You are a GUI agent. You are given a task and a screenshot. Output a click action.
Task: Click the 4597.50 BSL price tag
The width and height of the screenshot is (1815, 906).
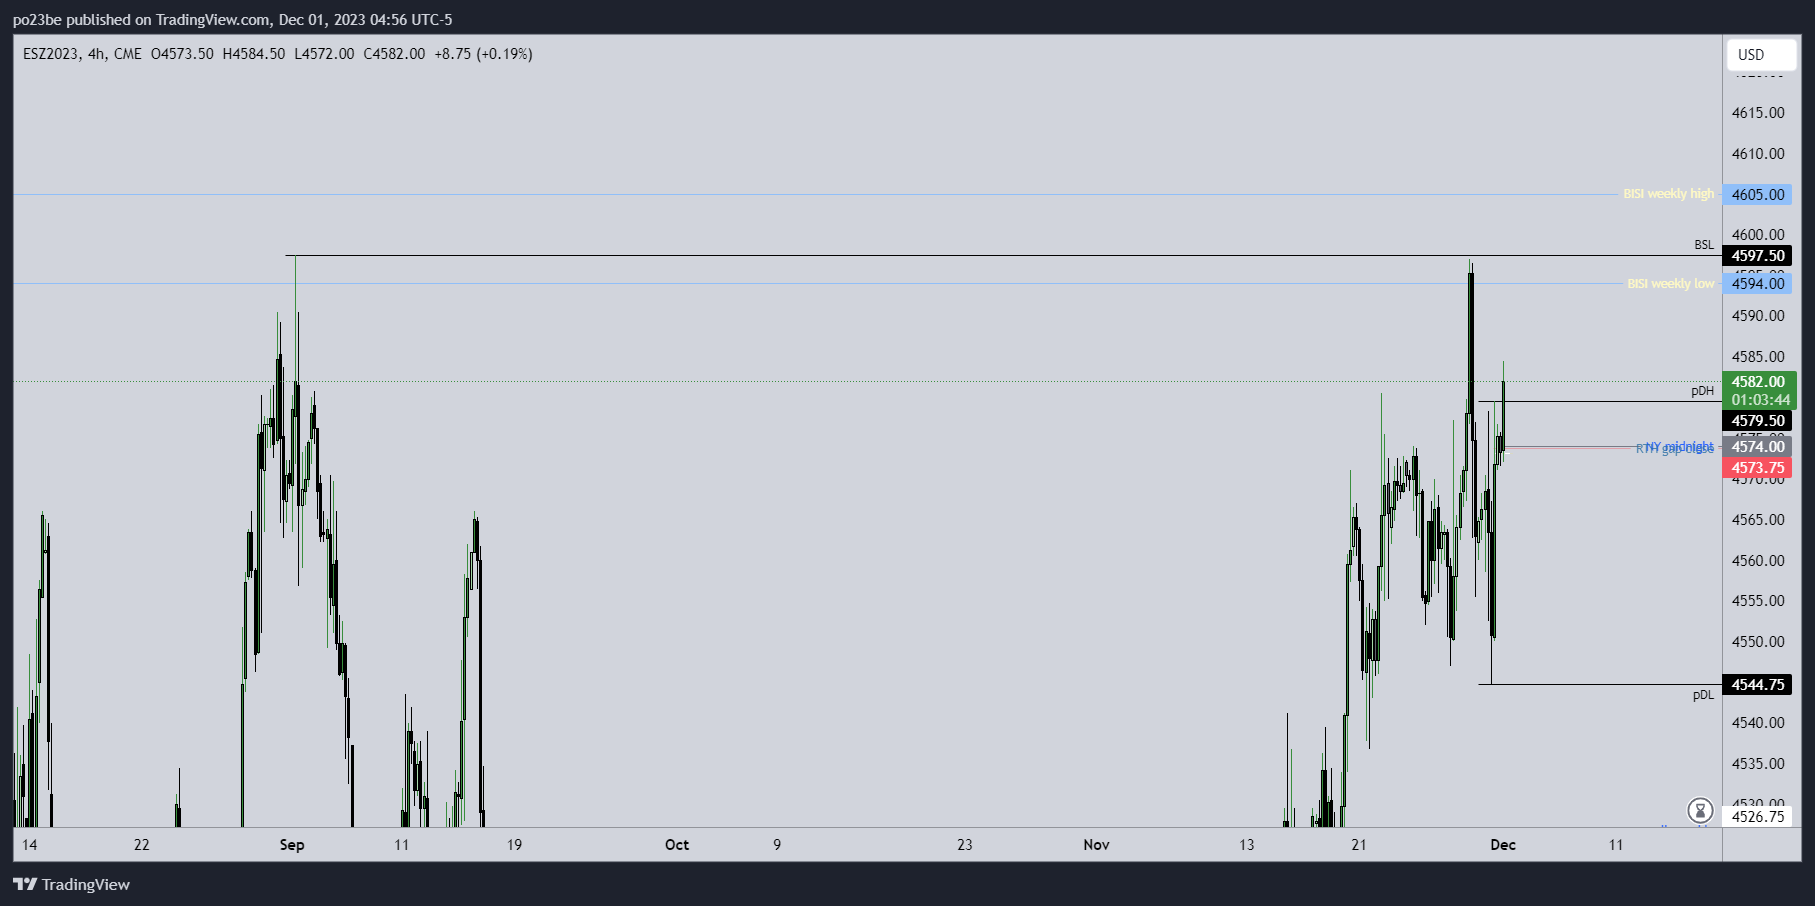[x=1757, y=256]
